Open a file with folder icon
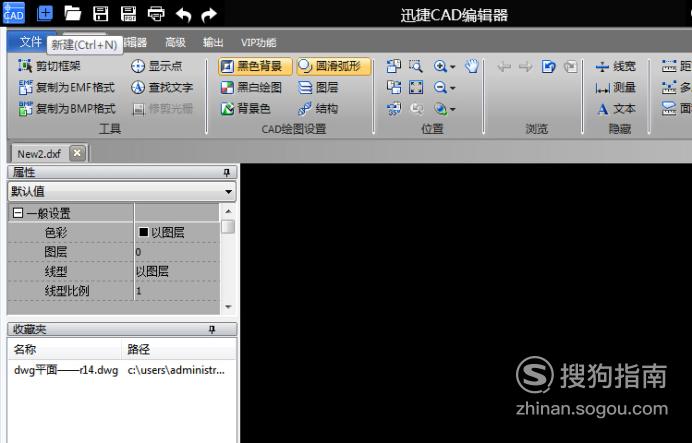 click(73, 14)
